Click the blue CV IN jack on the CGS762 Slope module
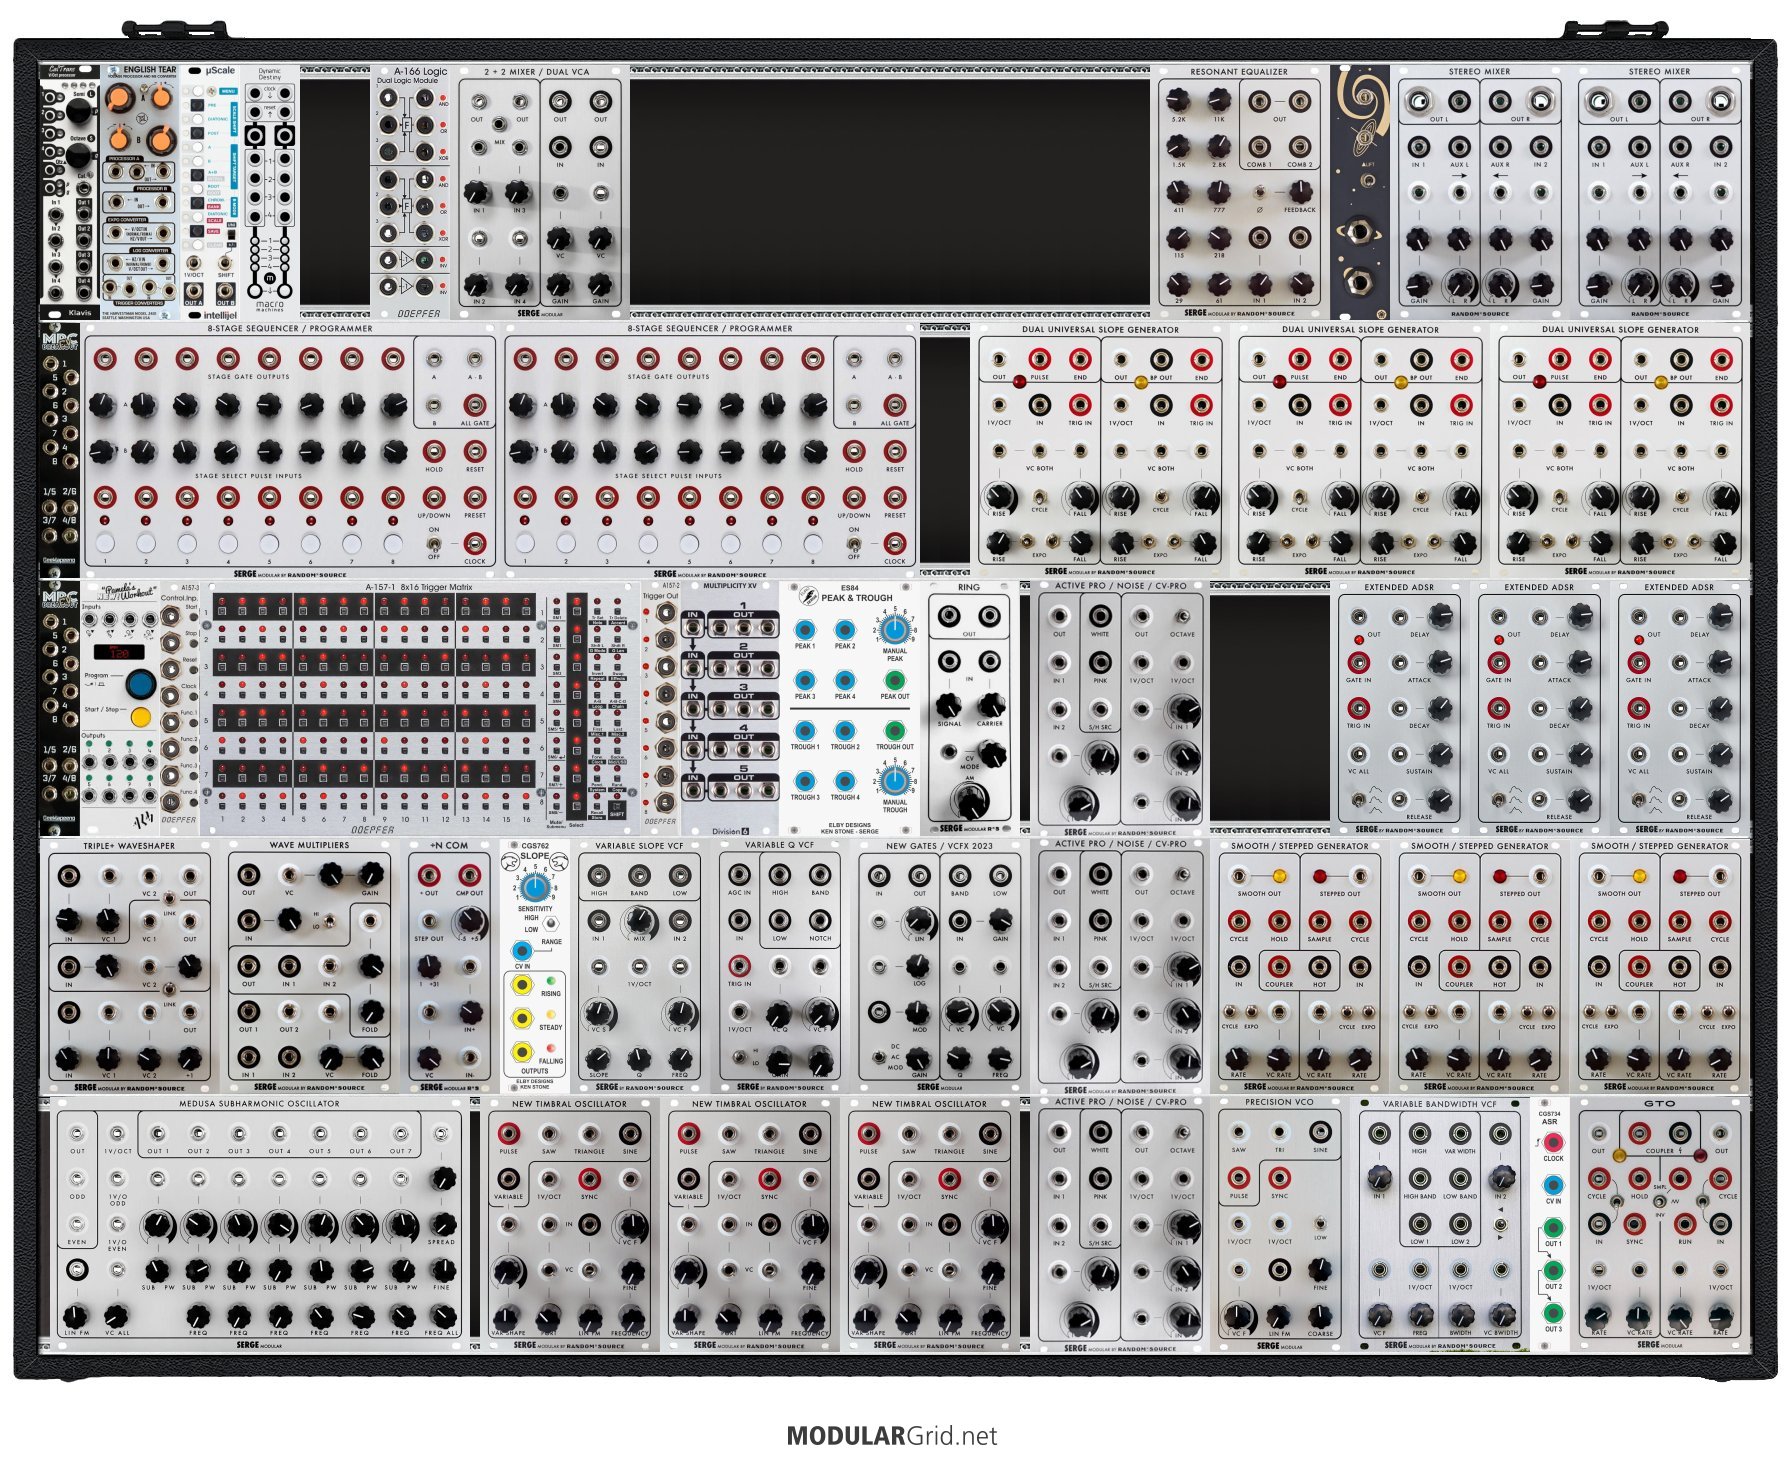1785x1457 pixels. point(521,950)
